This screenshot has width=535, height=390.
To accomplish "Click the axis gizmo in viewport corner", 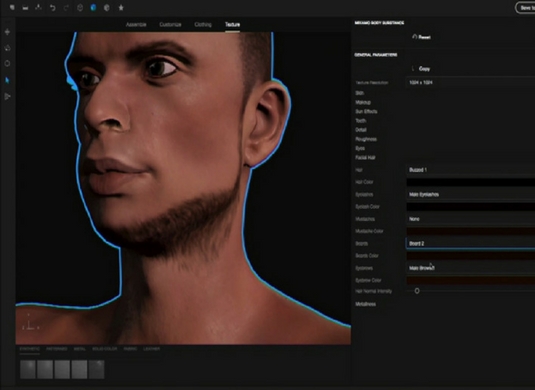I will 30,322.
